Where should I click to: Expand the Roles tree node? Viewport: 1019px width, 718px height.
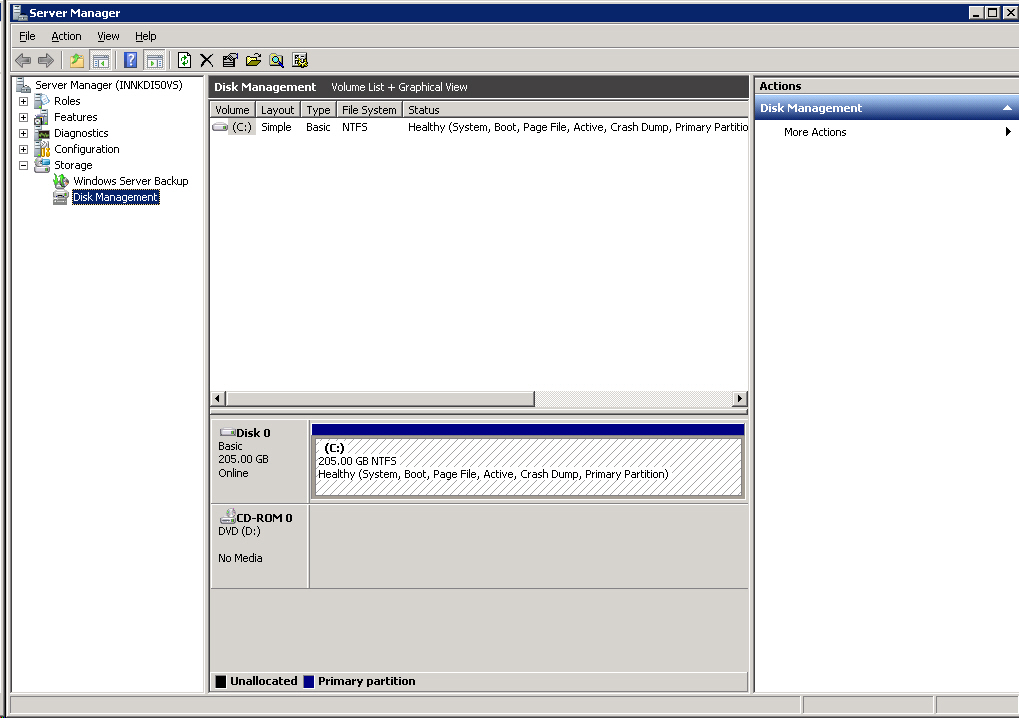pos(23,101)
